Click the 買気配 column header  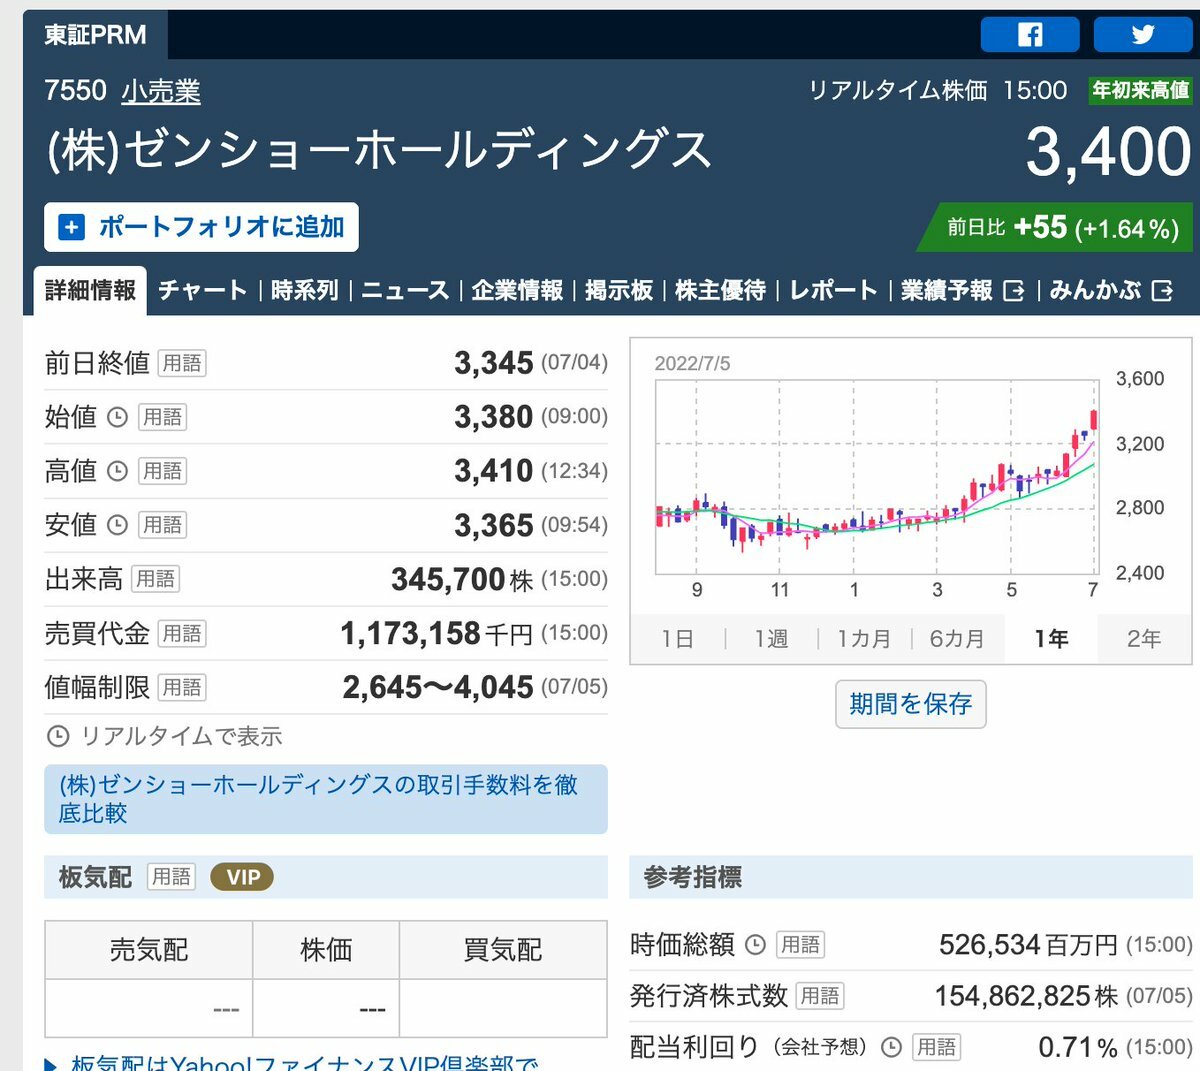pos(503,950)
